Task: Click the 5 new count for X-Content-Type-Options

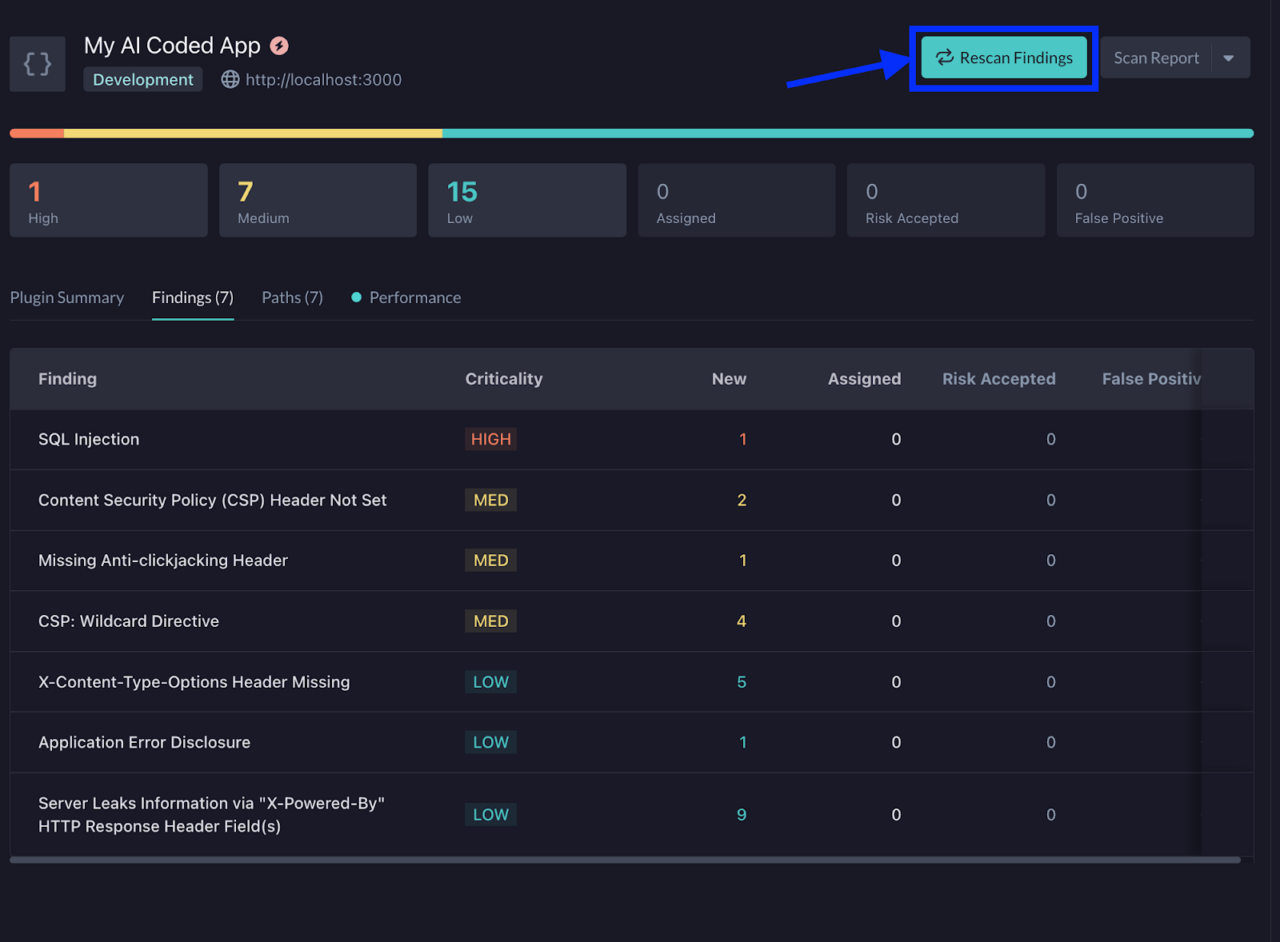Action: (741, 681)
